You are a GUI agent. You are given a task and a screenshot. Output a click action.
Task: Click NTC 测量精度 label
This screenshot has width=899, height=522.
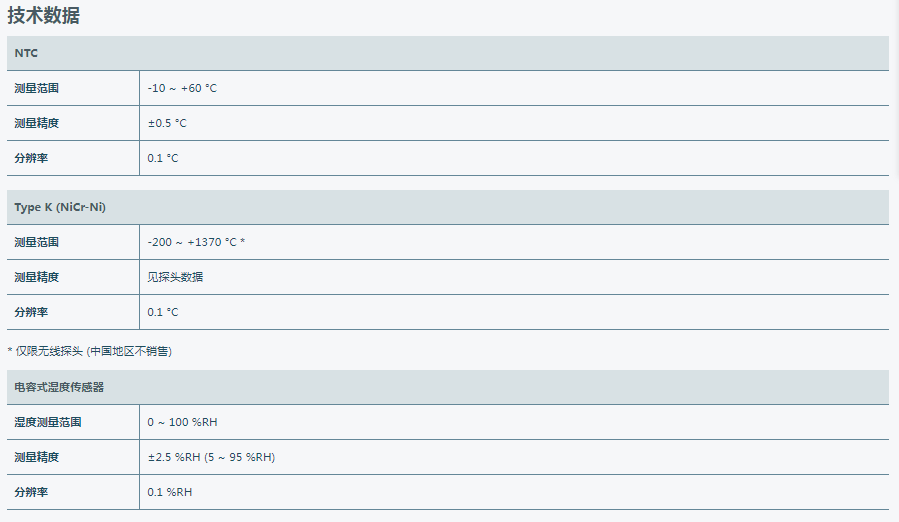(x=37, y=123)
